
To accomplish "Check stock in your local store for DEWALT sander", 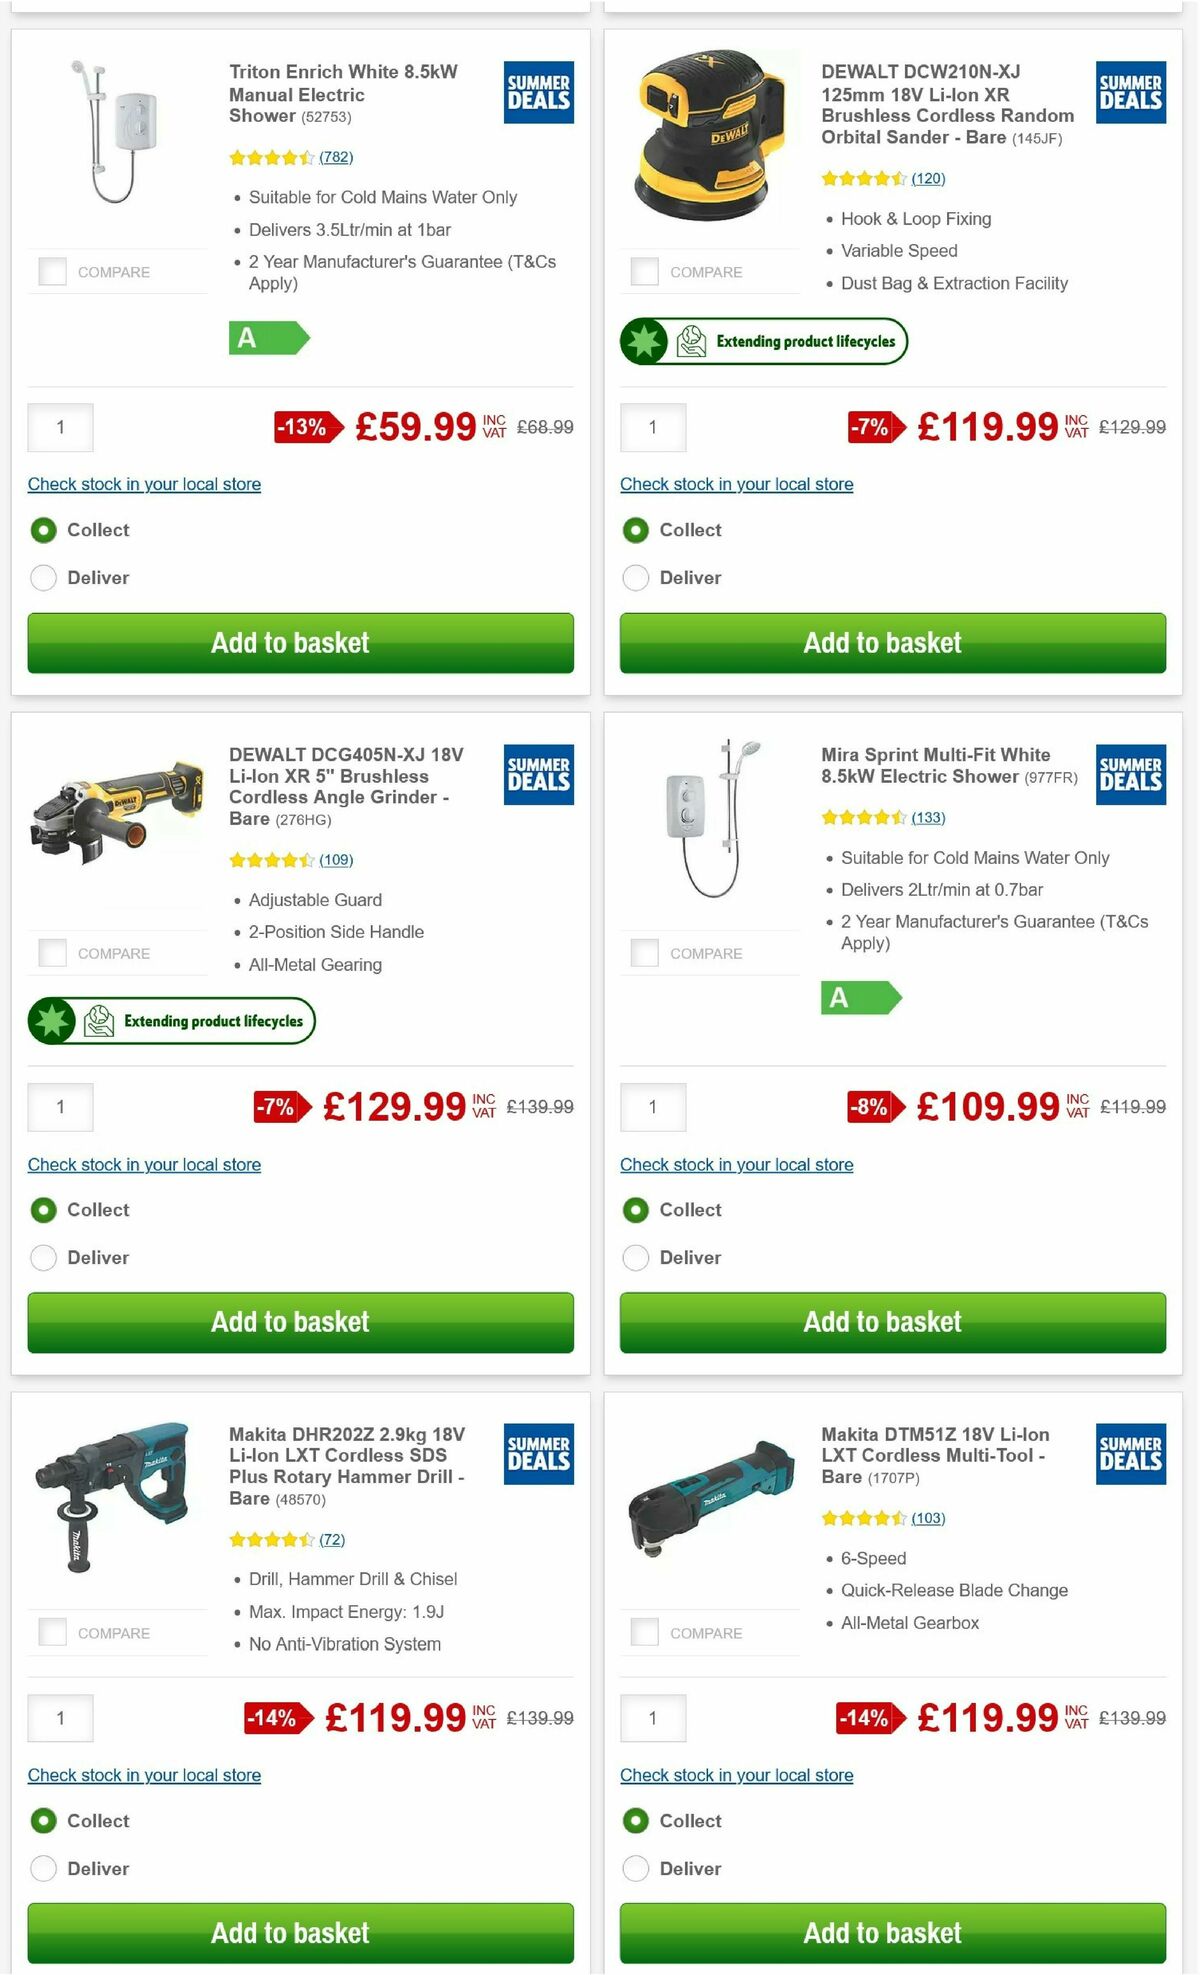I will pos(736,484).
